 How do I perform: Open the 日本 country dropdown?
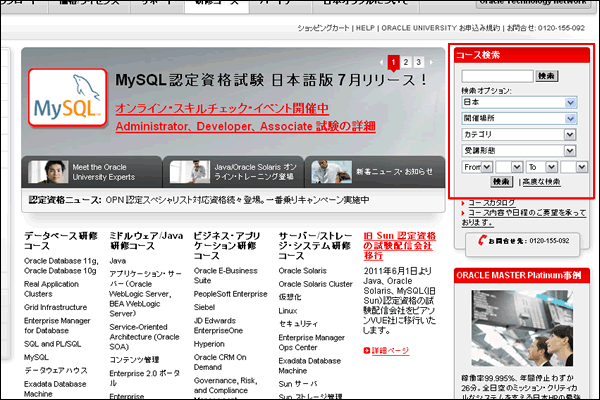pos(519,102)
